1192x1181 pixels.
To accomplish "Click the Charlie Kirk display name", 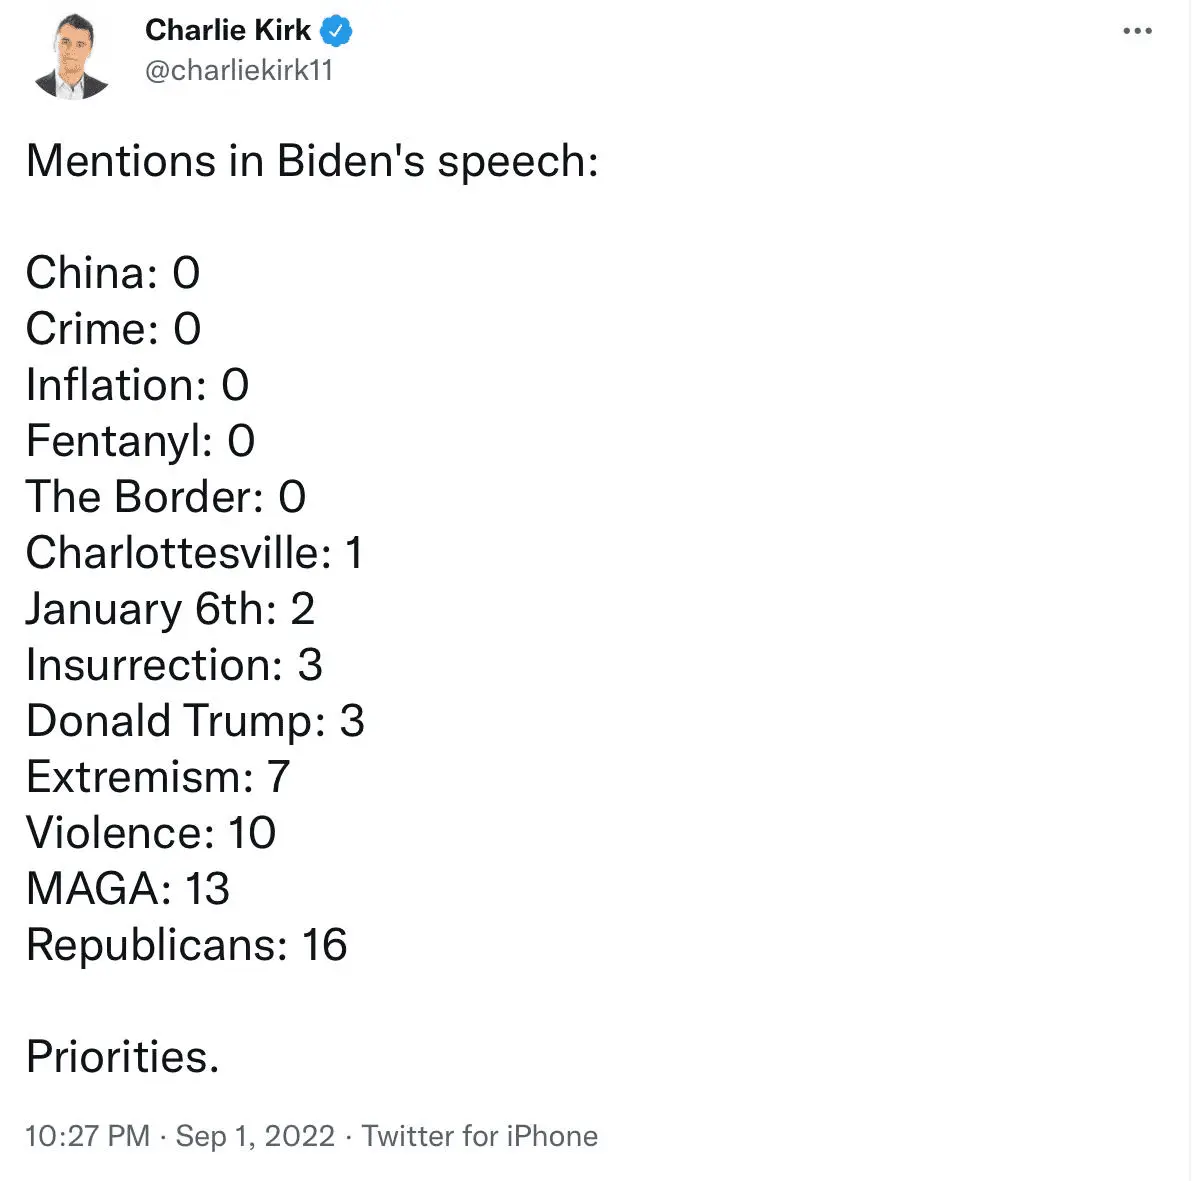I will tap(228, 31).
